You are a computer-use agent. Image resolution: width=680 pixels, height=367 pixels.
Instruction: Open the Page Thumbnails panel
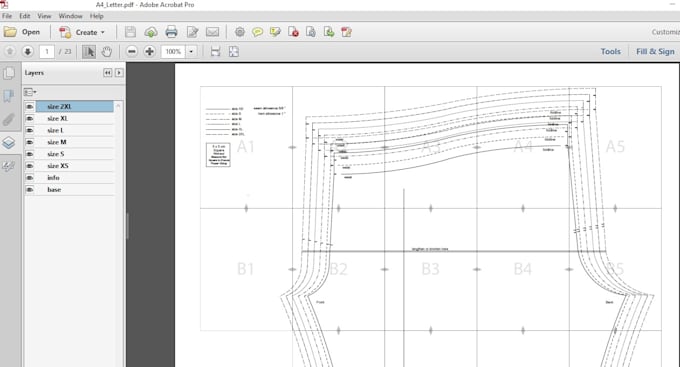pyautogui.click(x=9, y=73)
